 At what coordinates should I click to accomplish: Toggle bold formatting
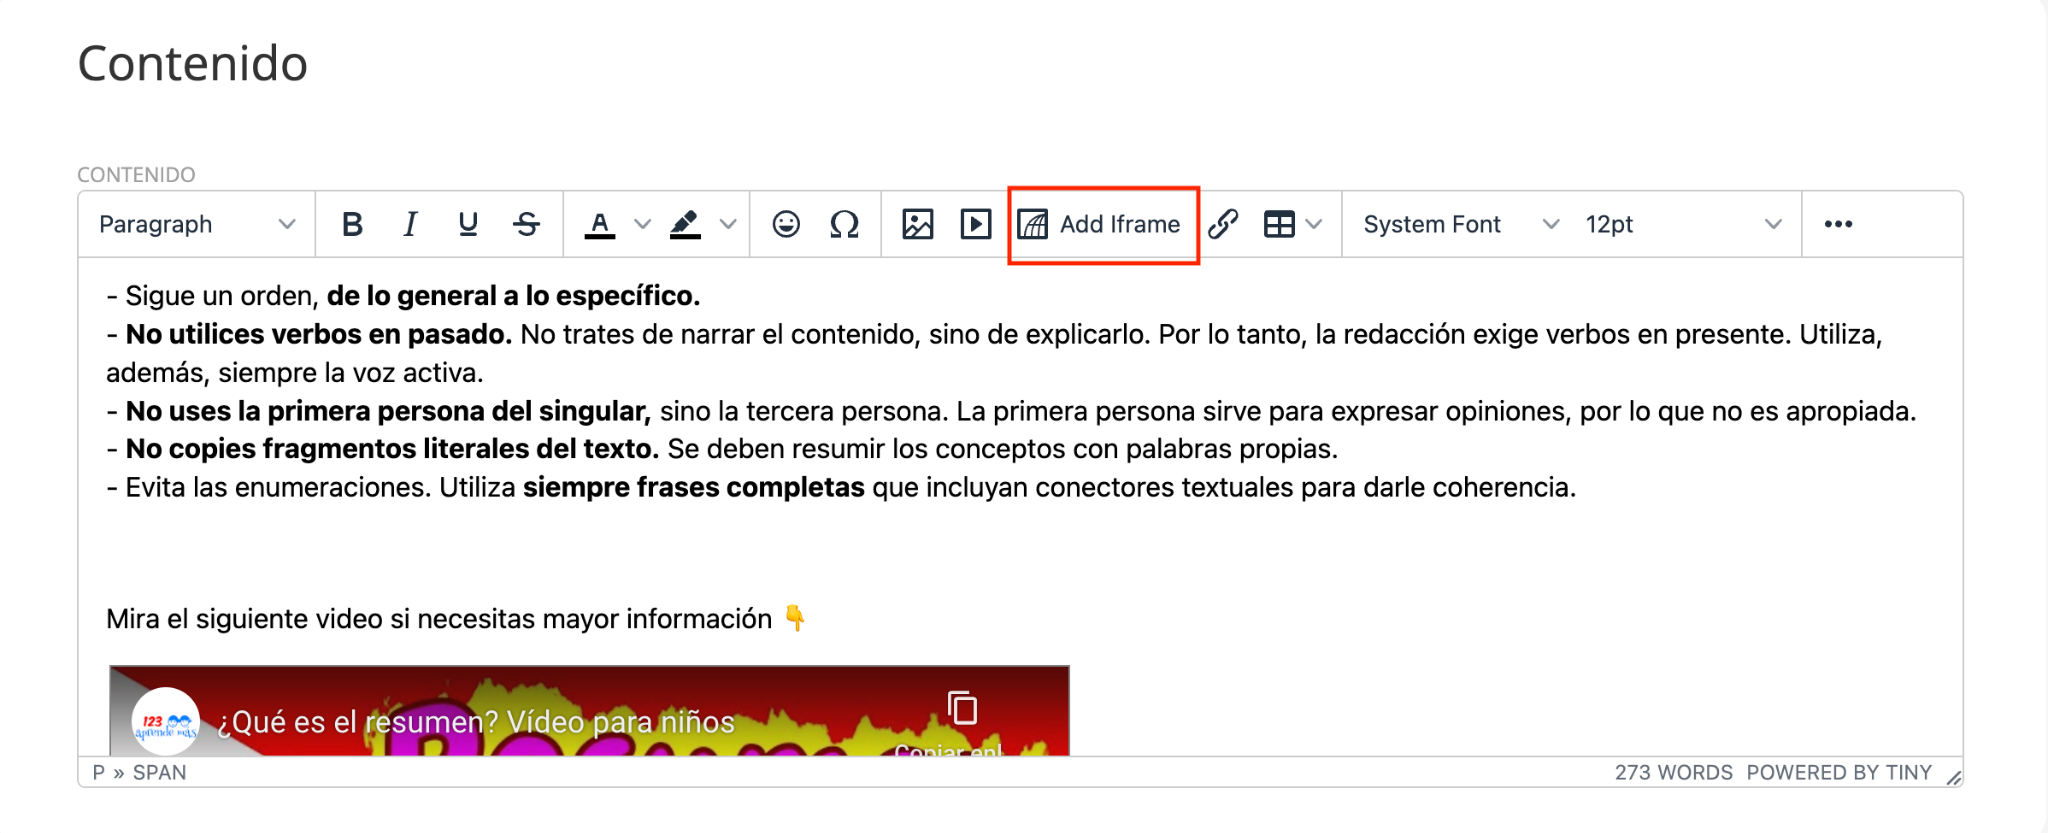[x=352, y=224]
